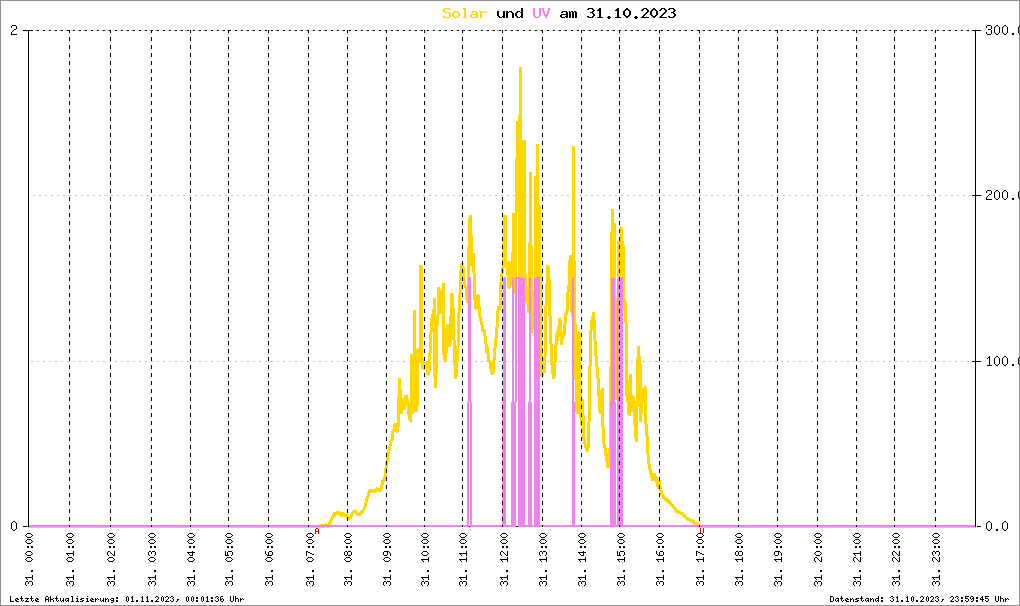The height and width of the screenshot is (606, 1020).
Task: Click the tall yellow spike just before 14:00
Action: (573, 150)
